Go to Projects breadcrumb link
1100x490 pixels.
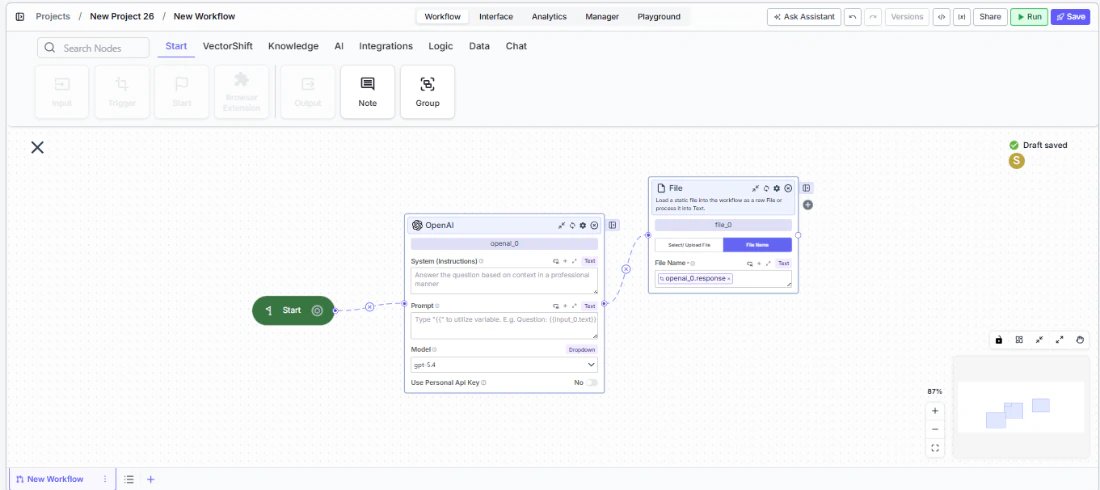[53, 16]
